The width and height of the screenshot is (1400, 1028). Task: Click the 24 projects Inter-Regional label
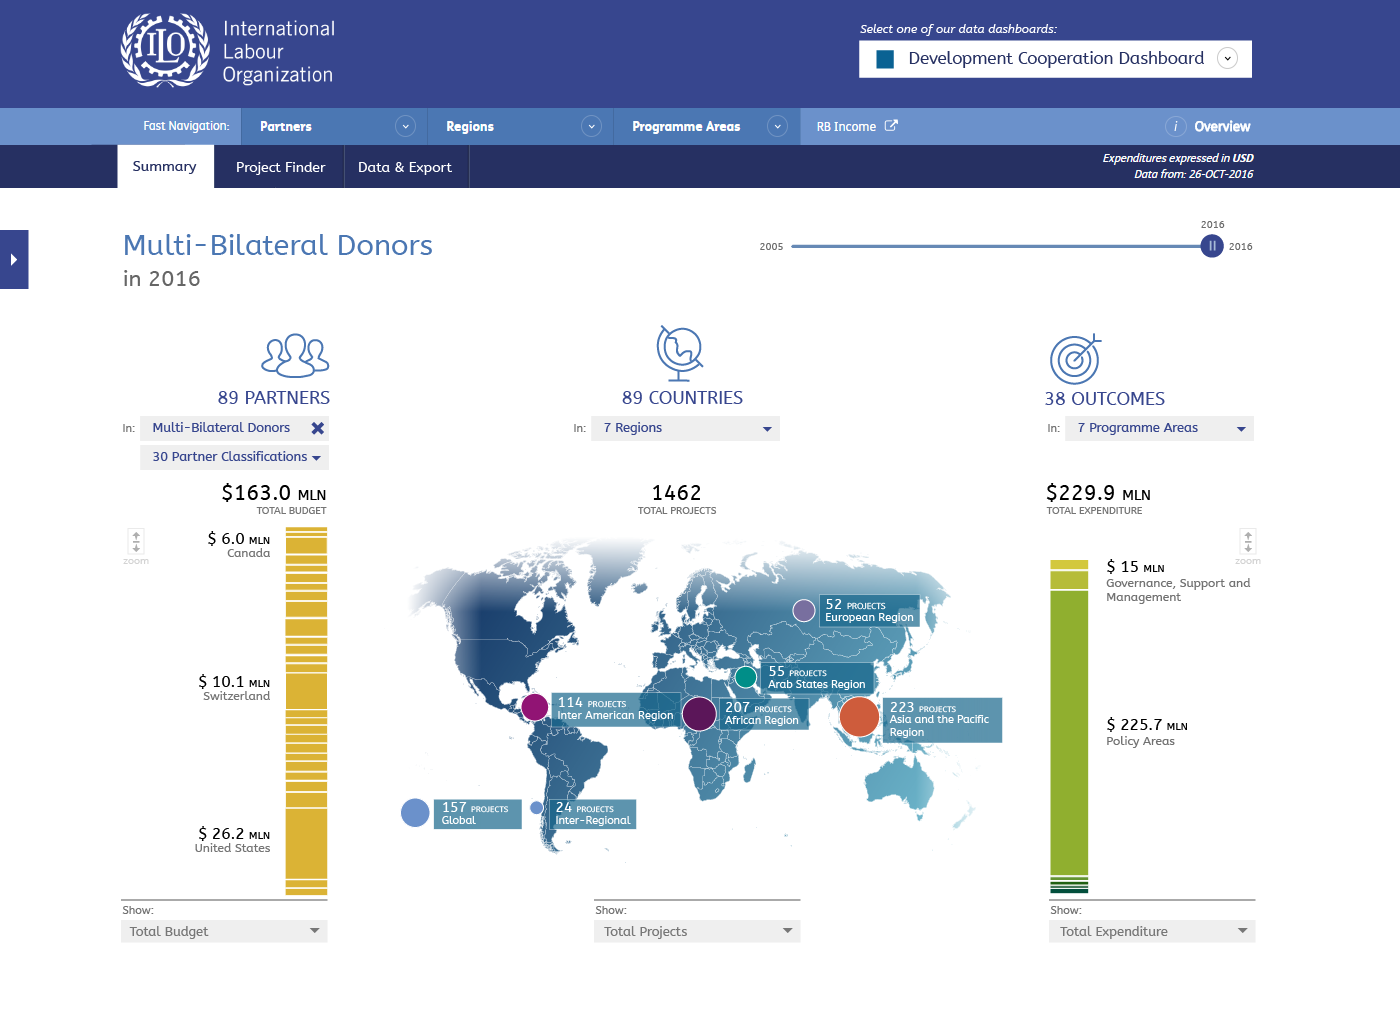coord(594,814)
